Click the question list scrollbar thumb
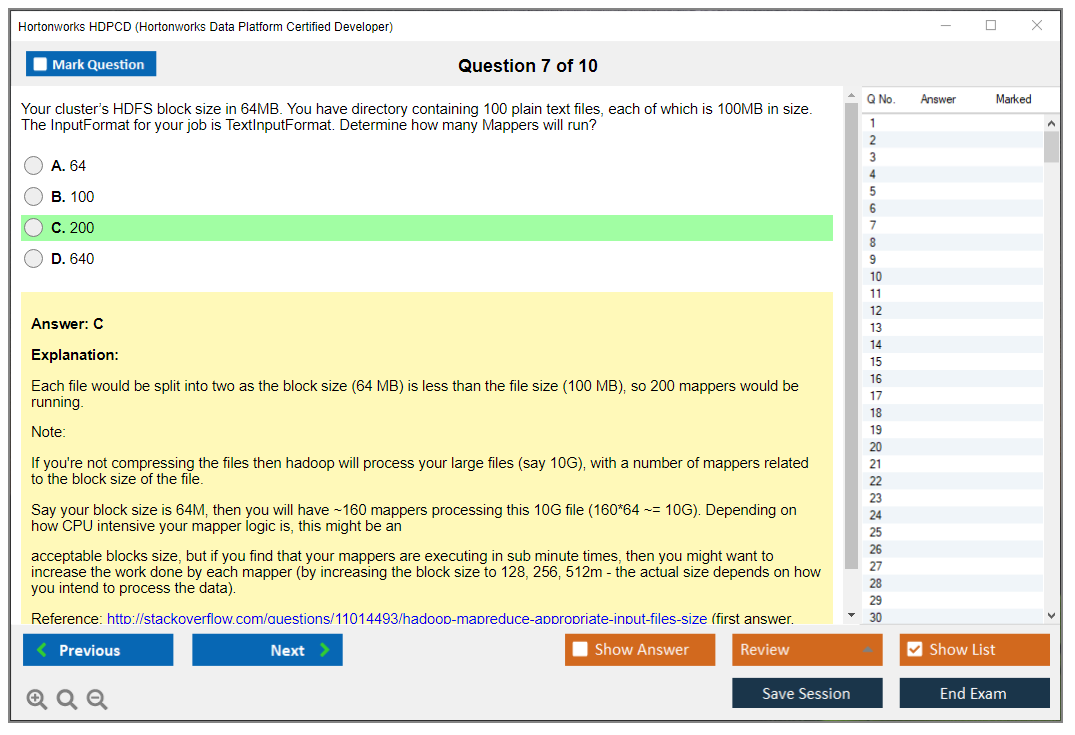Image resolution: width=1075 pixels, height=735 pixels. click(1051, 146)
